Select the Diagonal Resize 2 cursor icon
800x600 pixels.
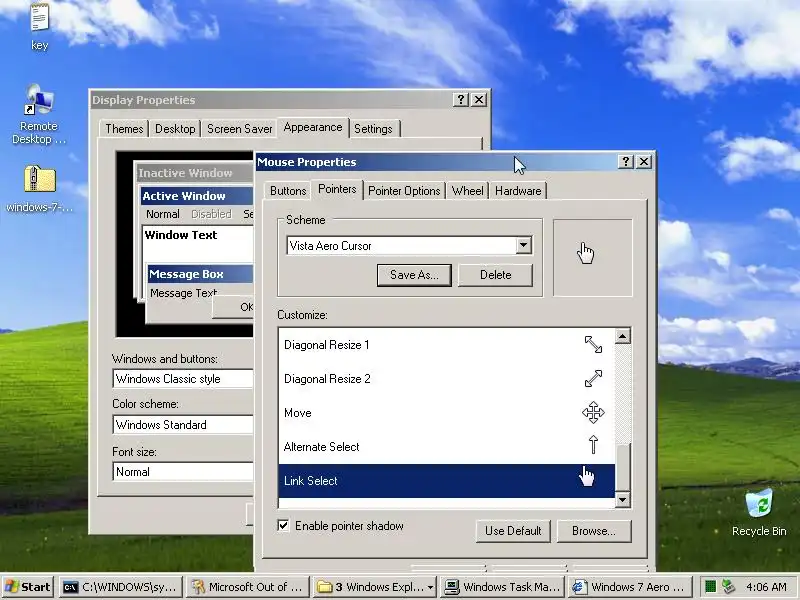pyautogui.click(x=593, y=379)
